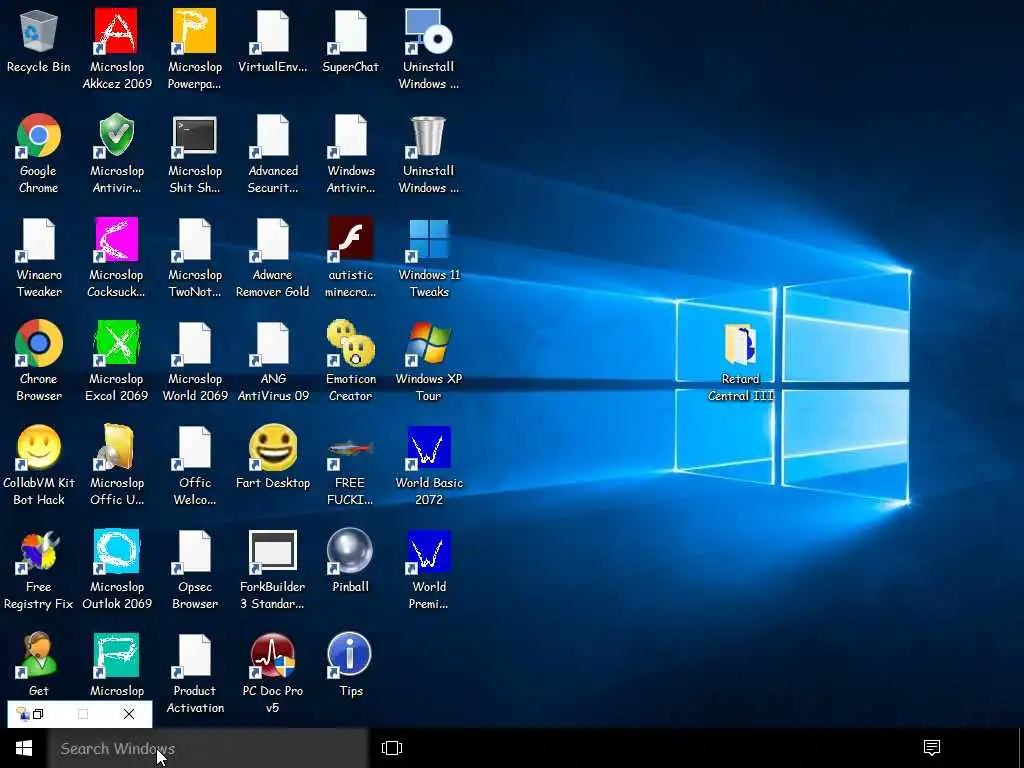
Task: Select the Pinball shortcut
Action: (351, 560)
